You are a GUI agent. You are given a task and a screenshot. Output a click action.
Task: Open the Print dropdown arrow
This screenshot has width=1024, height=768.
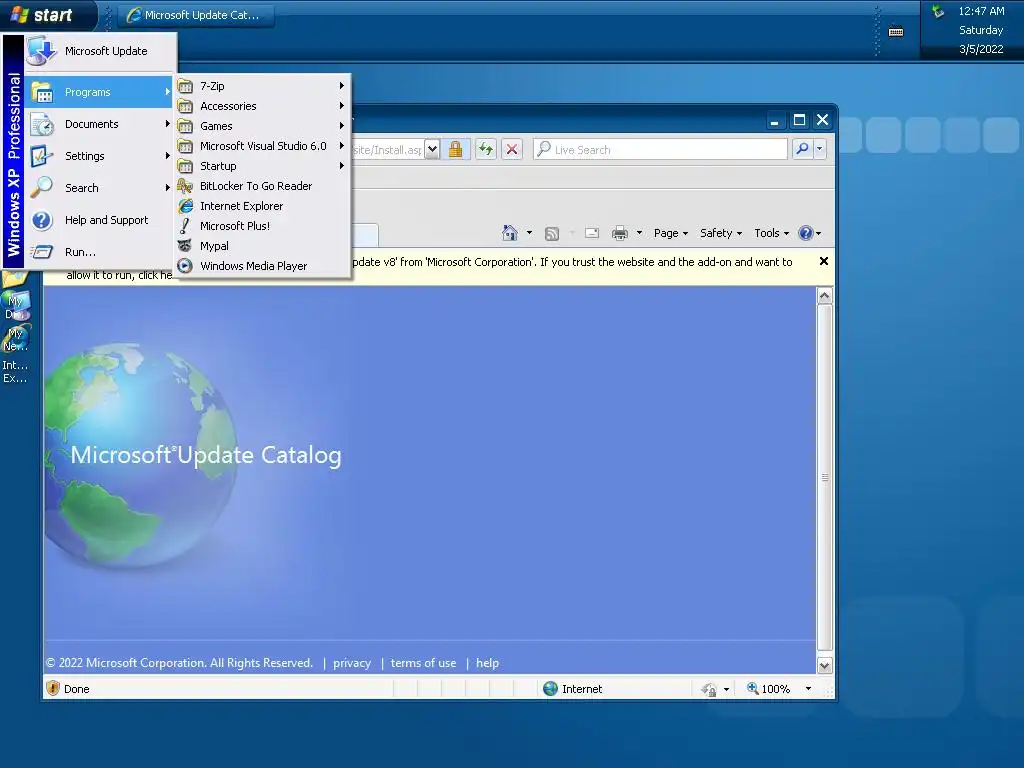(x=639, y=233)
